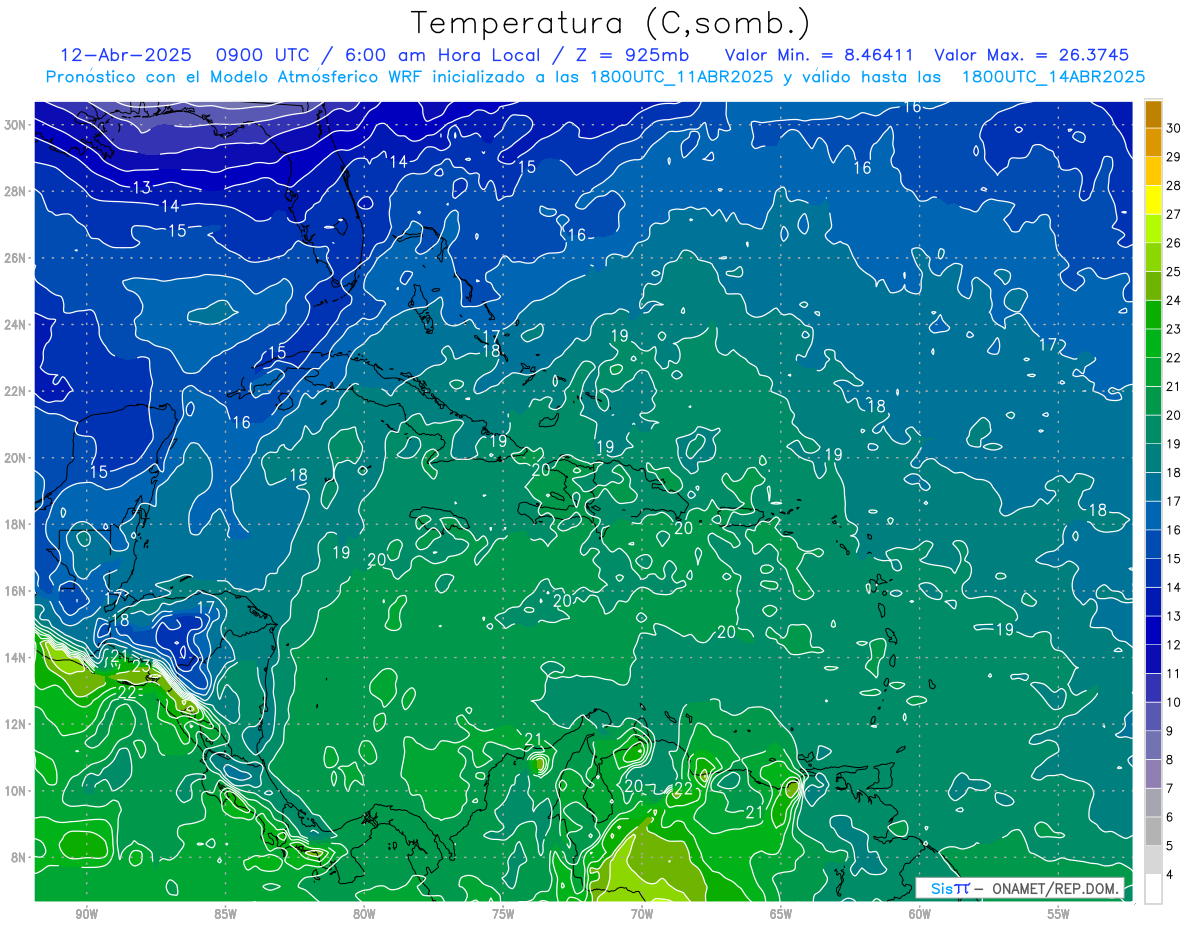Pick the colorbar segment between 22 and 23

coord(1153,343)
